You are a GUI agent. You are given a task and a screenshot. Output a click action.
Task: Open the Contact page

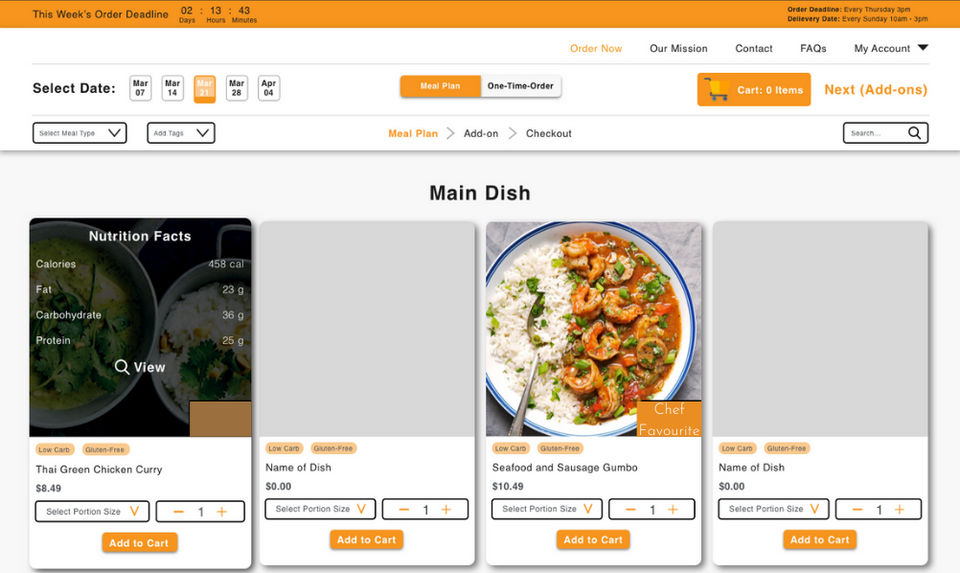coord(754,48)
